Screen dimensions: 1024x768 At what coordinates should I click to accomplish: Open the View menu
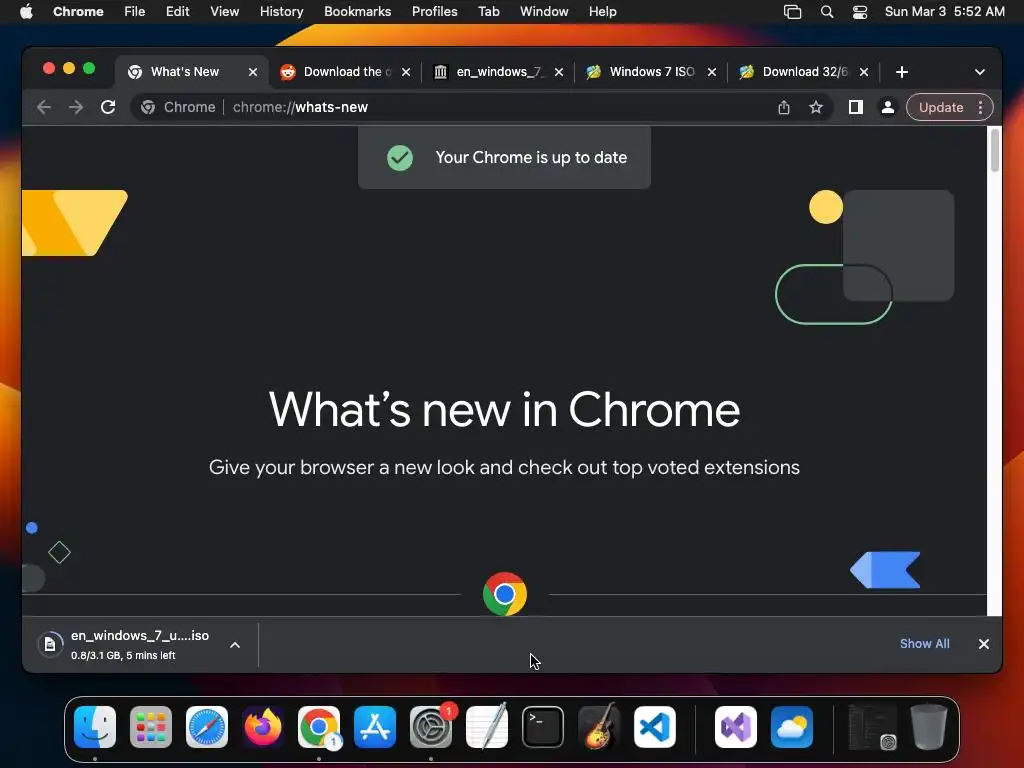pos(224,12)
